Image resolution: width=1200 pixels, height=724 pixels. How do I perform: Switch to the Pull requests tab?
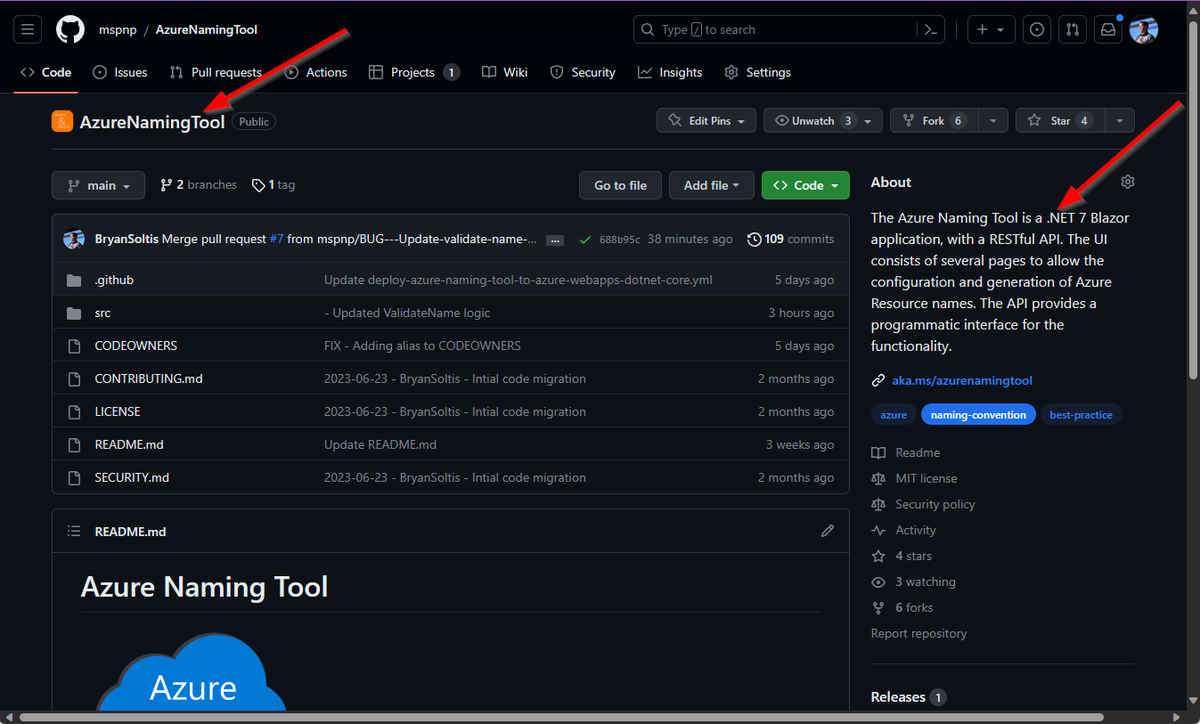click(x=215, y=72)
